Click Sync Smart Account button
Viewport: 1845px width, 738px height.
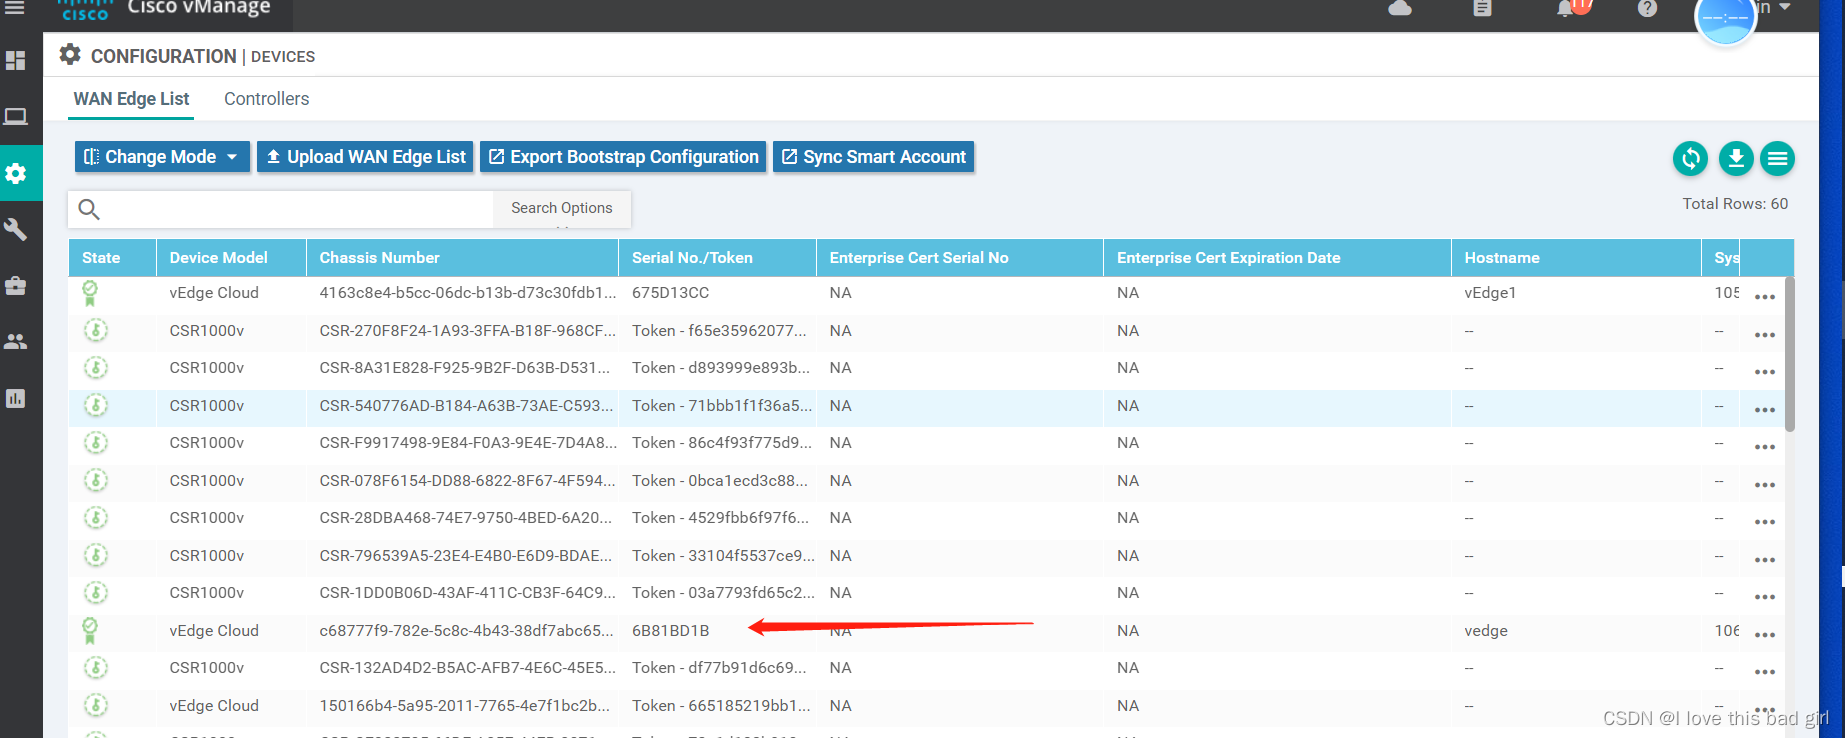click(874, 157)
